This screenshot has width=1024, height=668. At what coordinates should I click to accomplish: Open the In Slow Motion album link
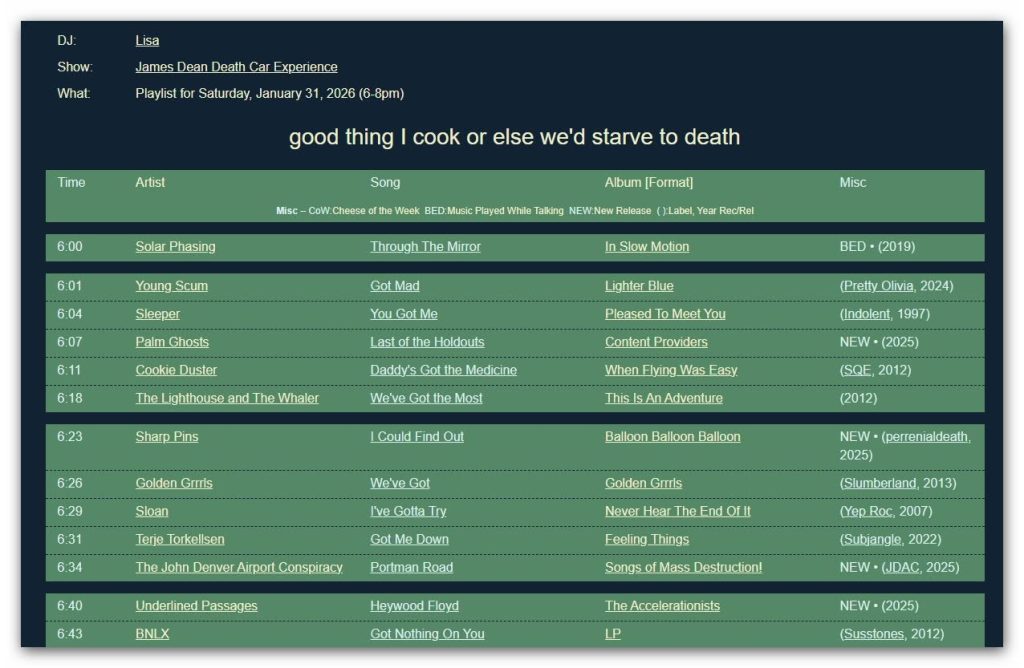pyautogui.click(x=647, y=247)
